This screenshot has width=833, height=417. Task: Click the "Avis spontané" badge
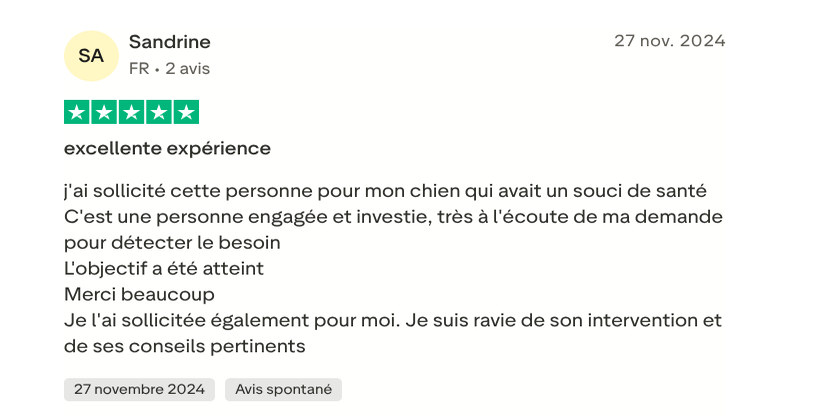tap(283, 389)
